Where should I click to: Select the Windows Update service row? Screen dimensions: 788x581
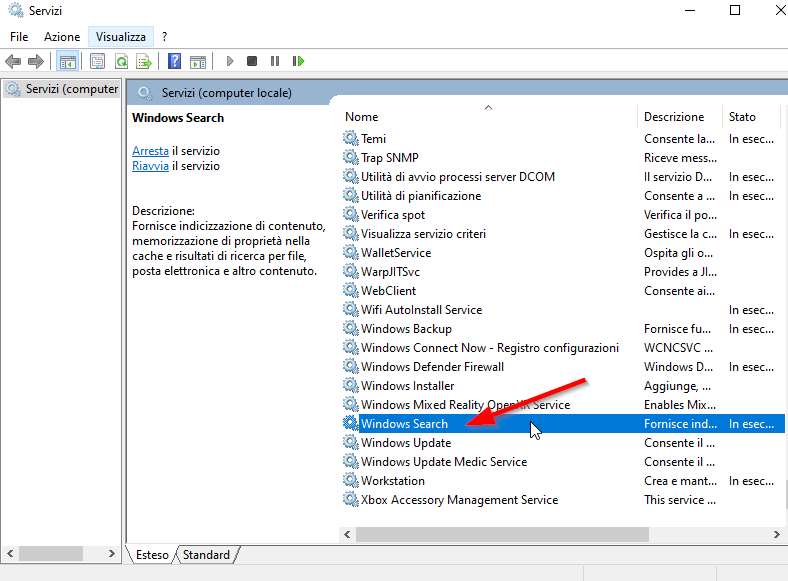(405, 443)
